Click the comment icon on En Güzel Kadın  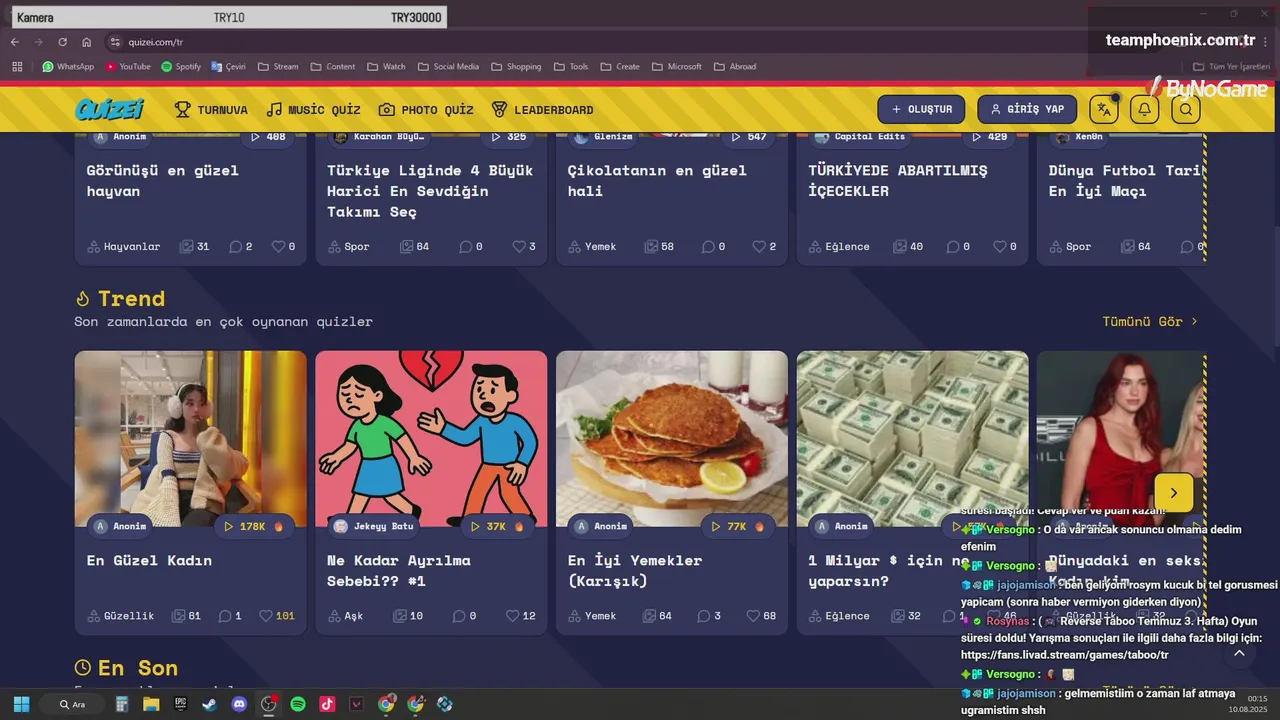coord(225,616)
